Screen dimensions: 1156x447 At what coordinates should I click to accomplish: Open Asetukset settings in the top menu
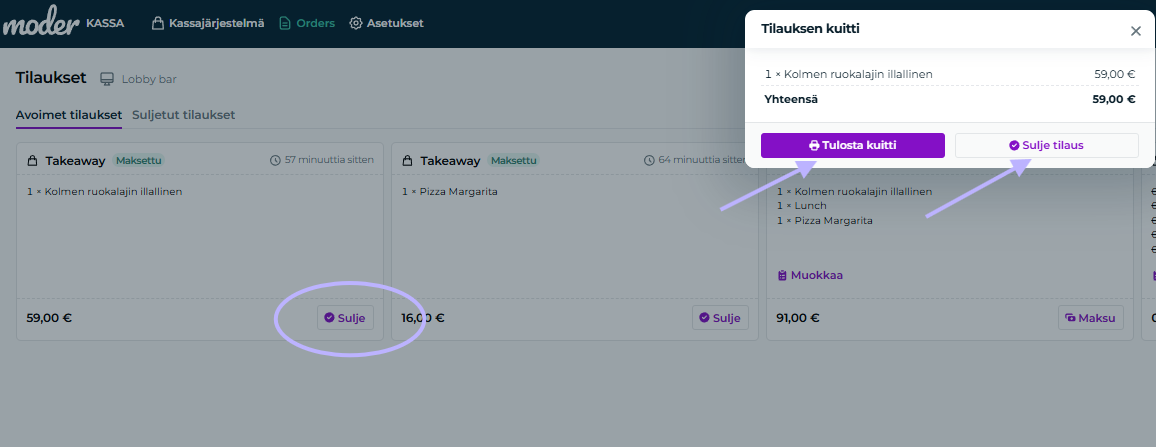click(386, 24)
